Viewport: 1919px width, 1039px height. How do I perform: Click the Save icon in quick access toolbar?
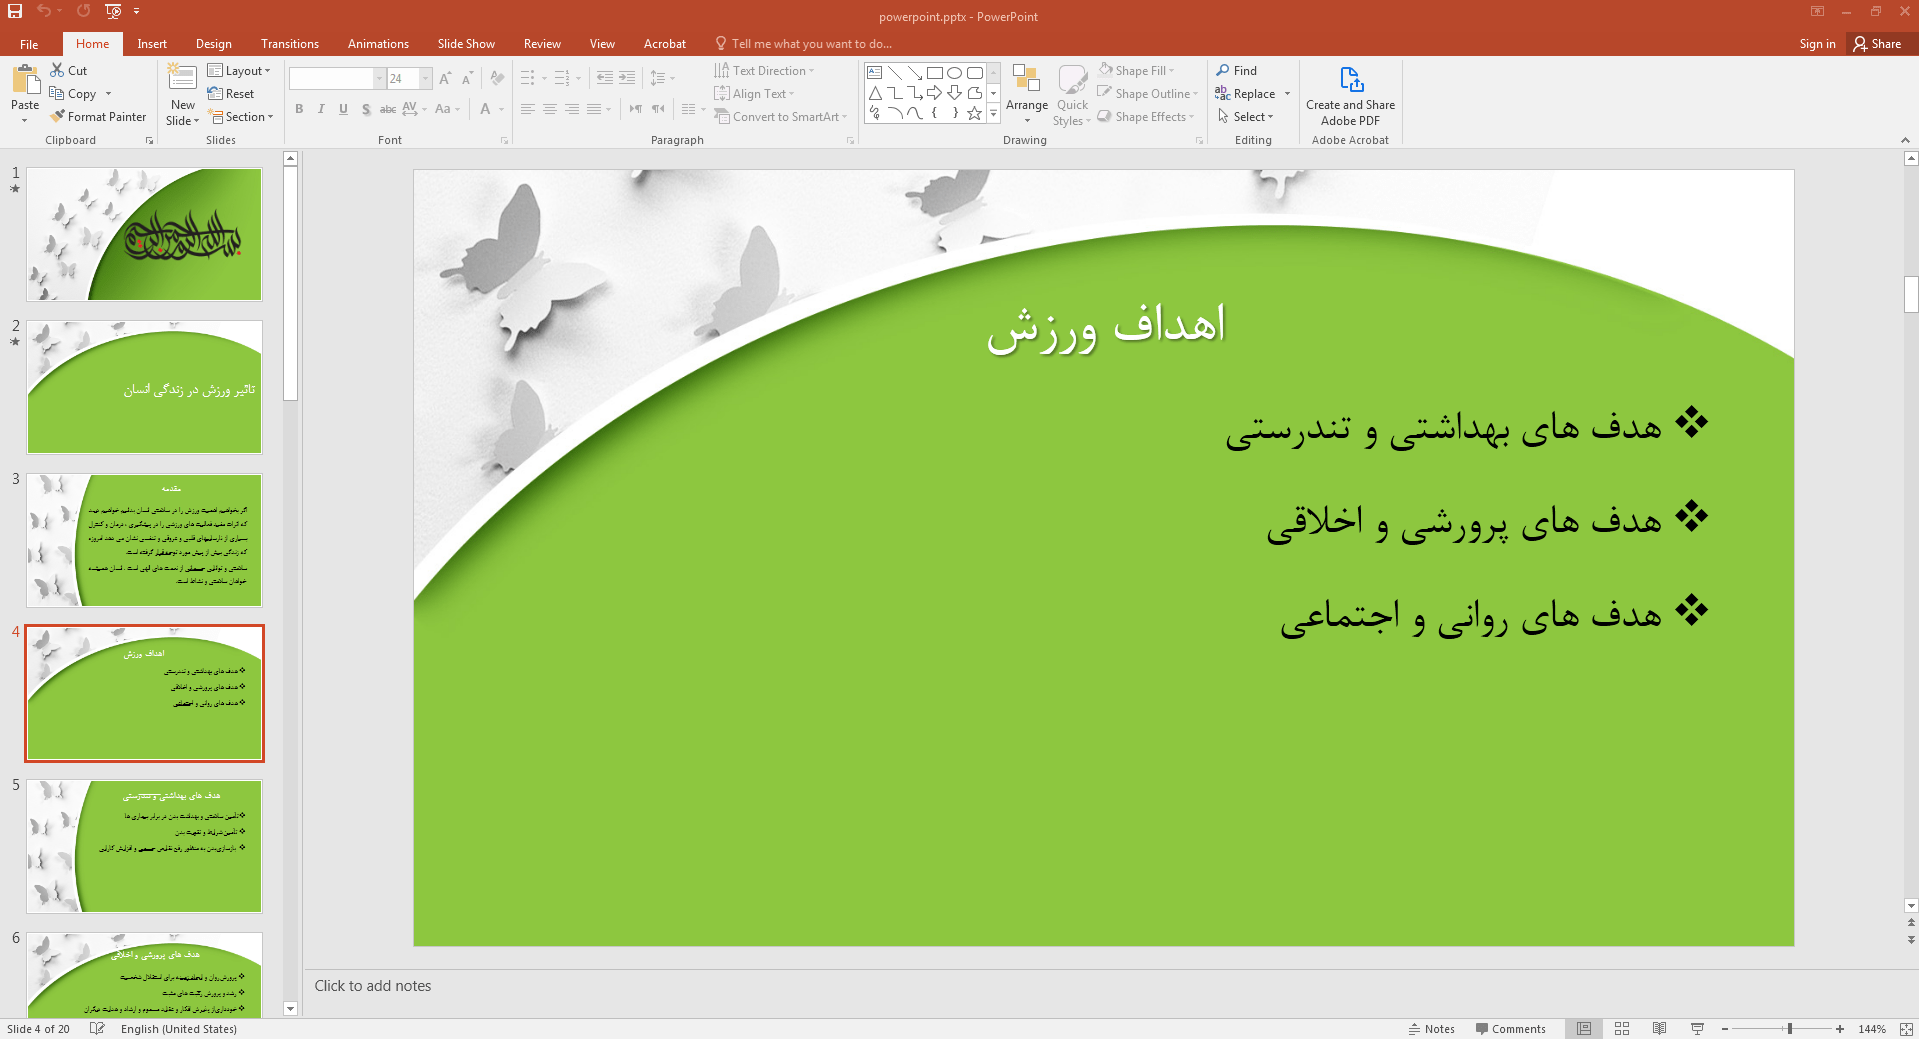[x=15, y=11]
